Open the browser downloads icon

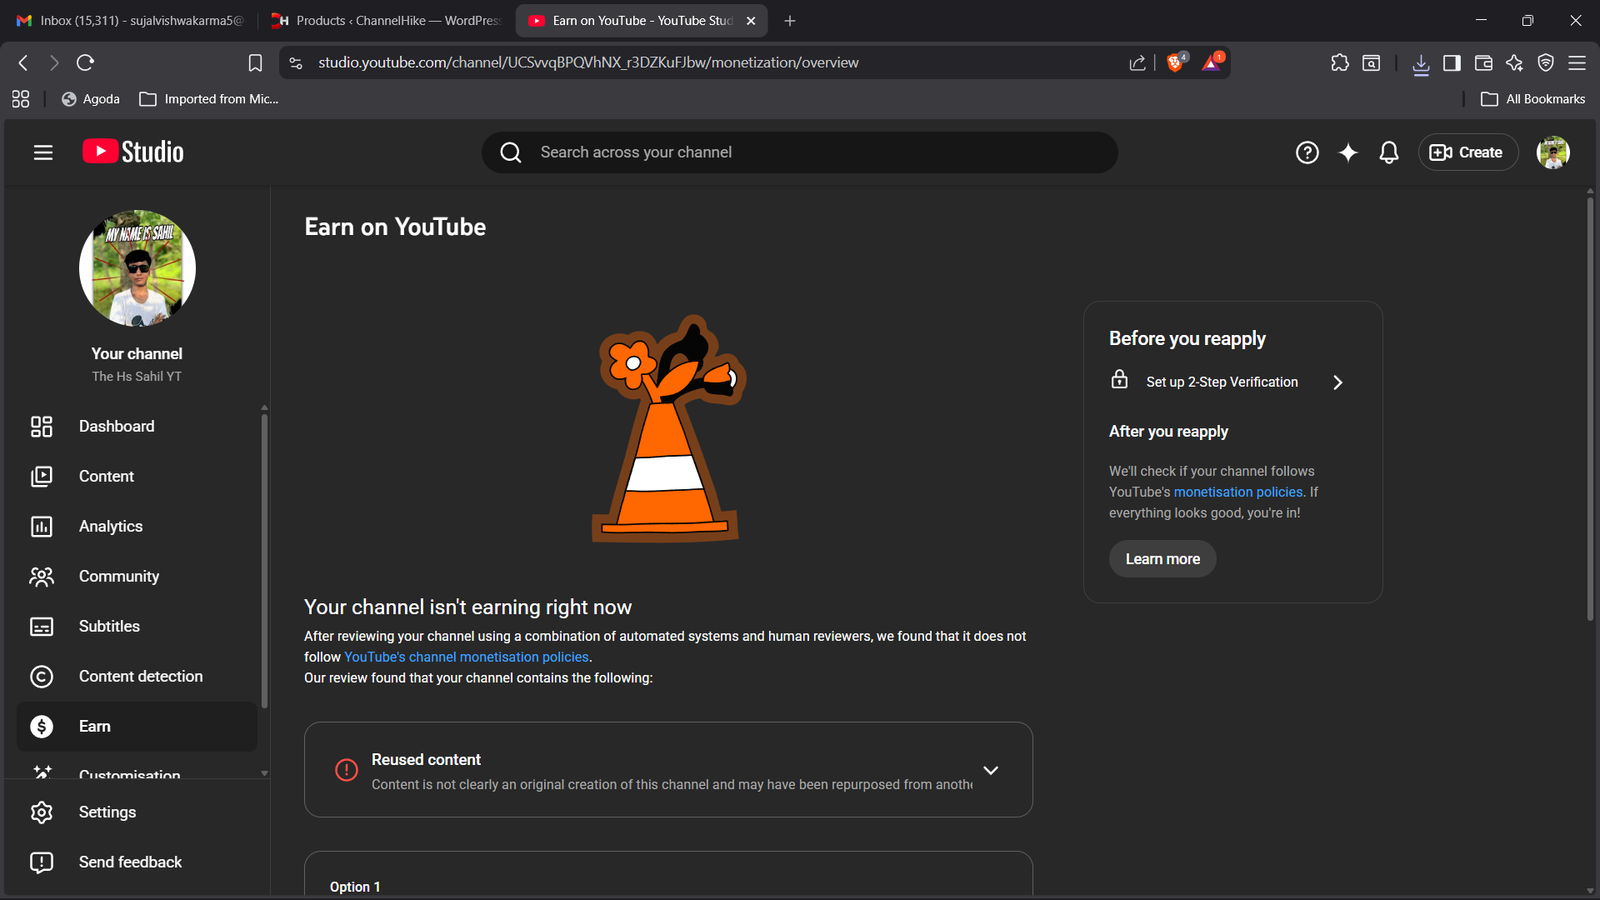pyautogui.click(x=1420, y=63)
